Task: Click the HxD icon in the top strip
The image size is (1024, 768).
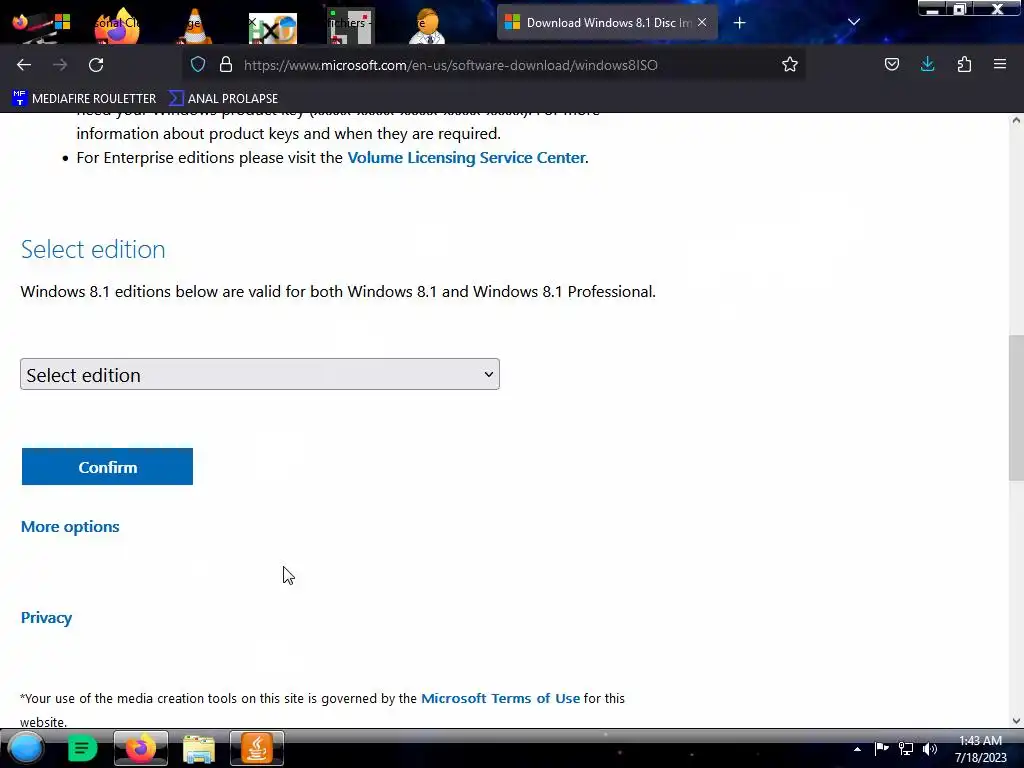Action: click(x=272, y=28)
